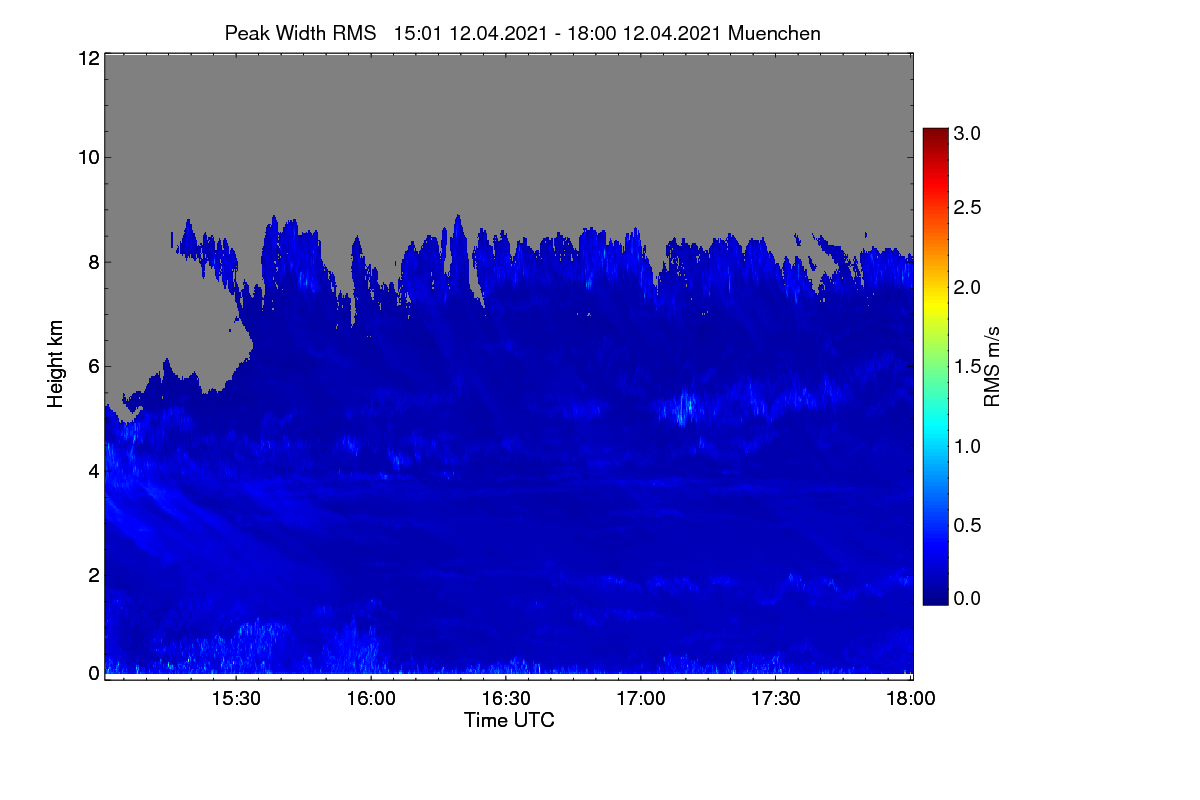
Task: Click the plot title "Peak Width RMS"
Action: tap(300, 33)
